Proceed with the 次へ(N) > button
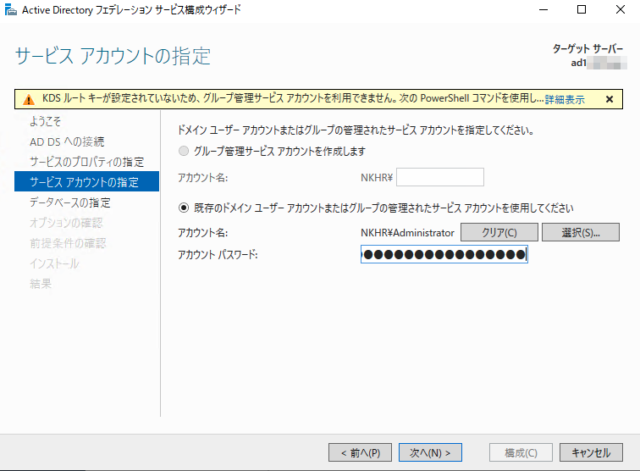640x471 pixels. (x=430, y=453)
